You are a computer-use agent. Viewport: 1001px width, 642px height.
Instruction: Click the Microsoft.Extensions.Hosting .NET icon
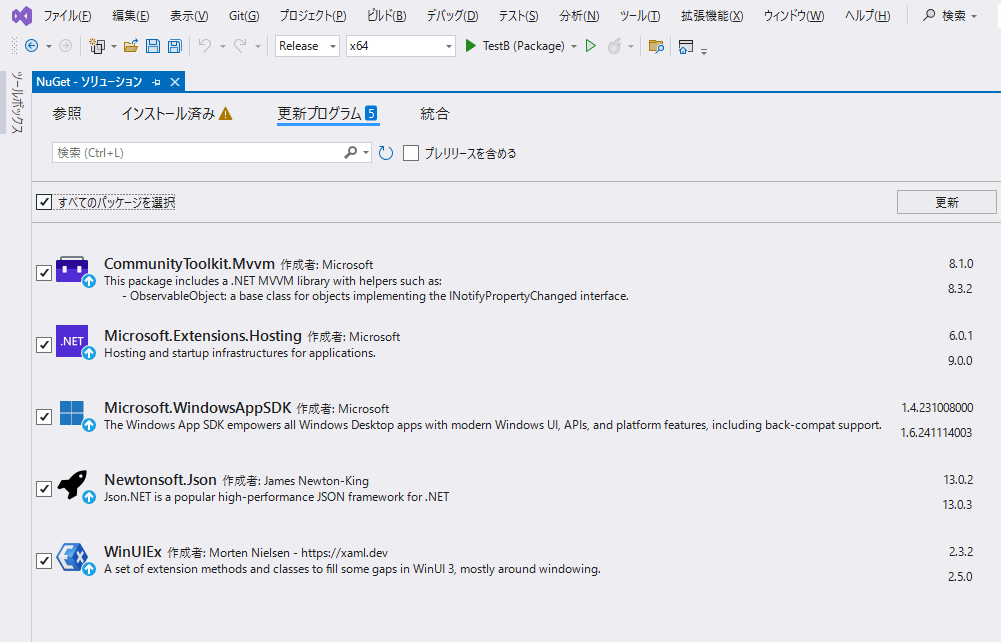click(x=72, y=341)
